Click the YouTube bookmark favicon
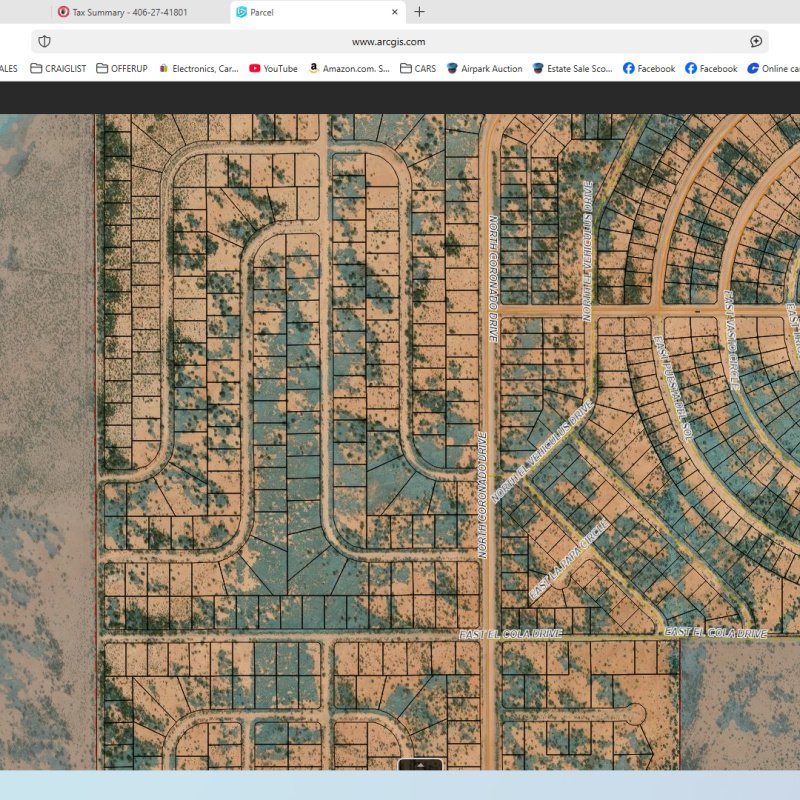The image size is (800, 800). [x=255, y=68]
